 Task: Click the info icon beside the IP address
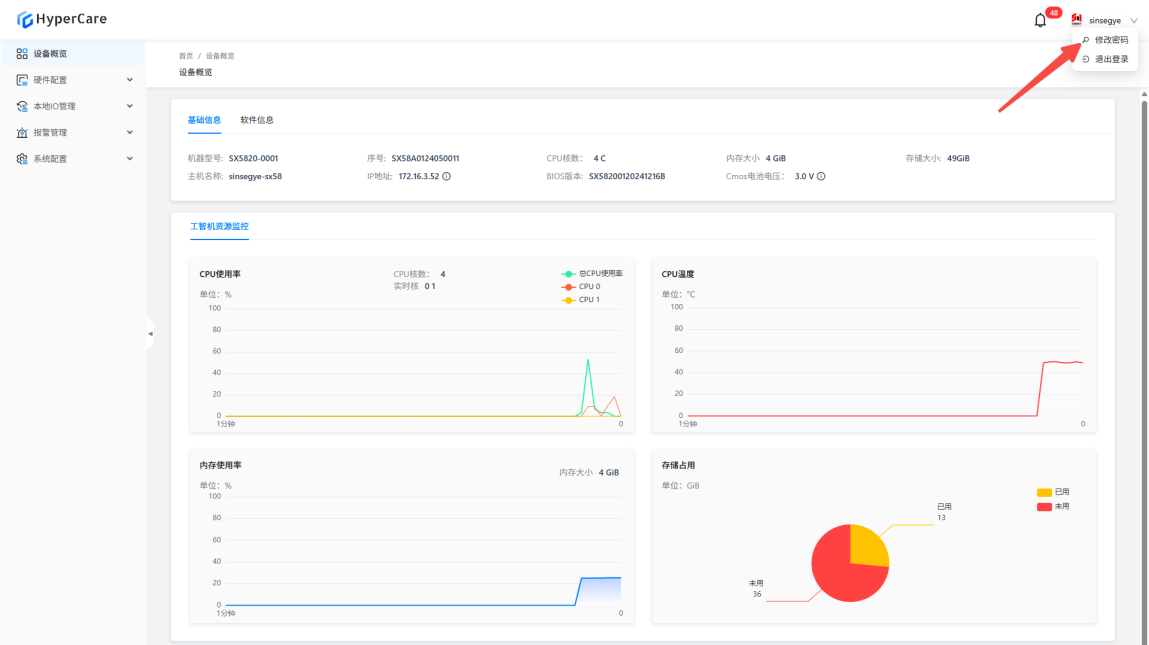coord(446,176)
